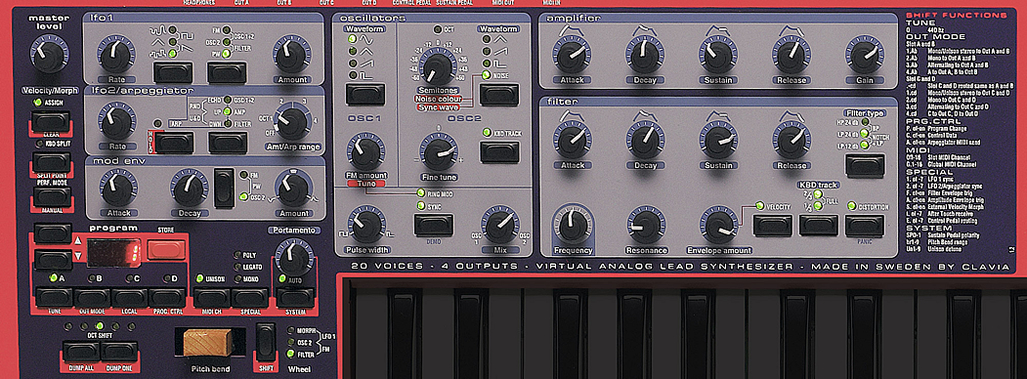Cycle the LFO1 destination button (FM/OSC2/PW)
The width and height of the screenshot is (1027, 379).
tap(227, 72)
